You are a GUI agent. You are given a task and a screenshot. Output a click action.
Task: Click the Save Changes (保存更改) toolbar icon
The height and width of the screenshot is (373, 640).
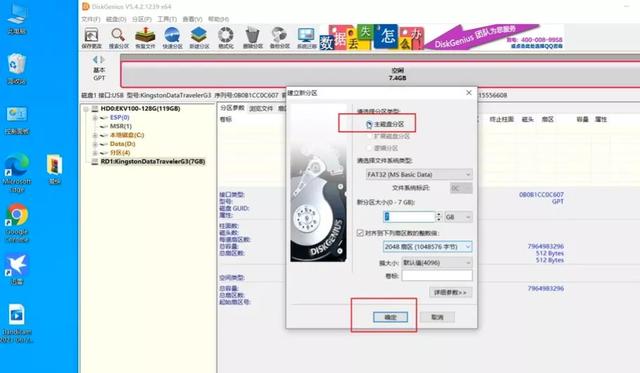pos(91,38)
